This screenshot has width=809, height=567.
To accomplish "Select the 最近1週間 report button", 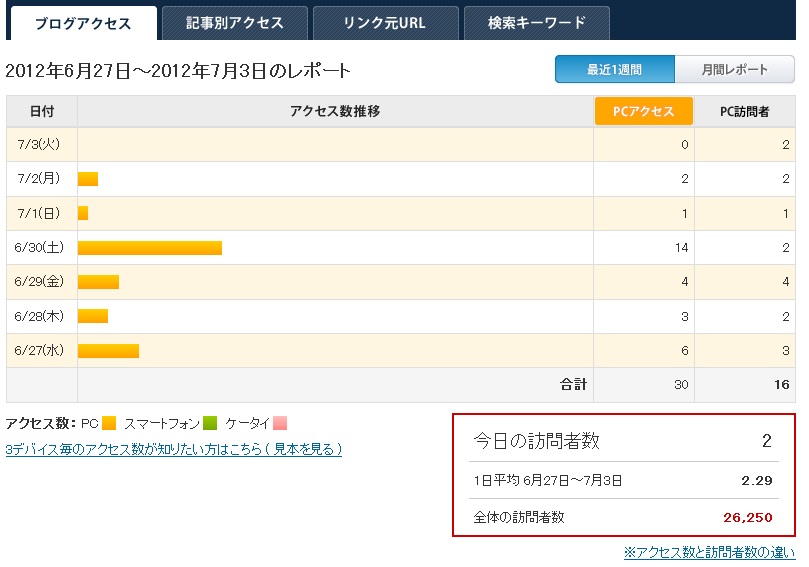I will tap(614, 69).
